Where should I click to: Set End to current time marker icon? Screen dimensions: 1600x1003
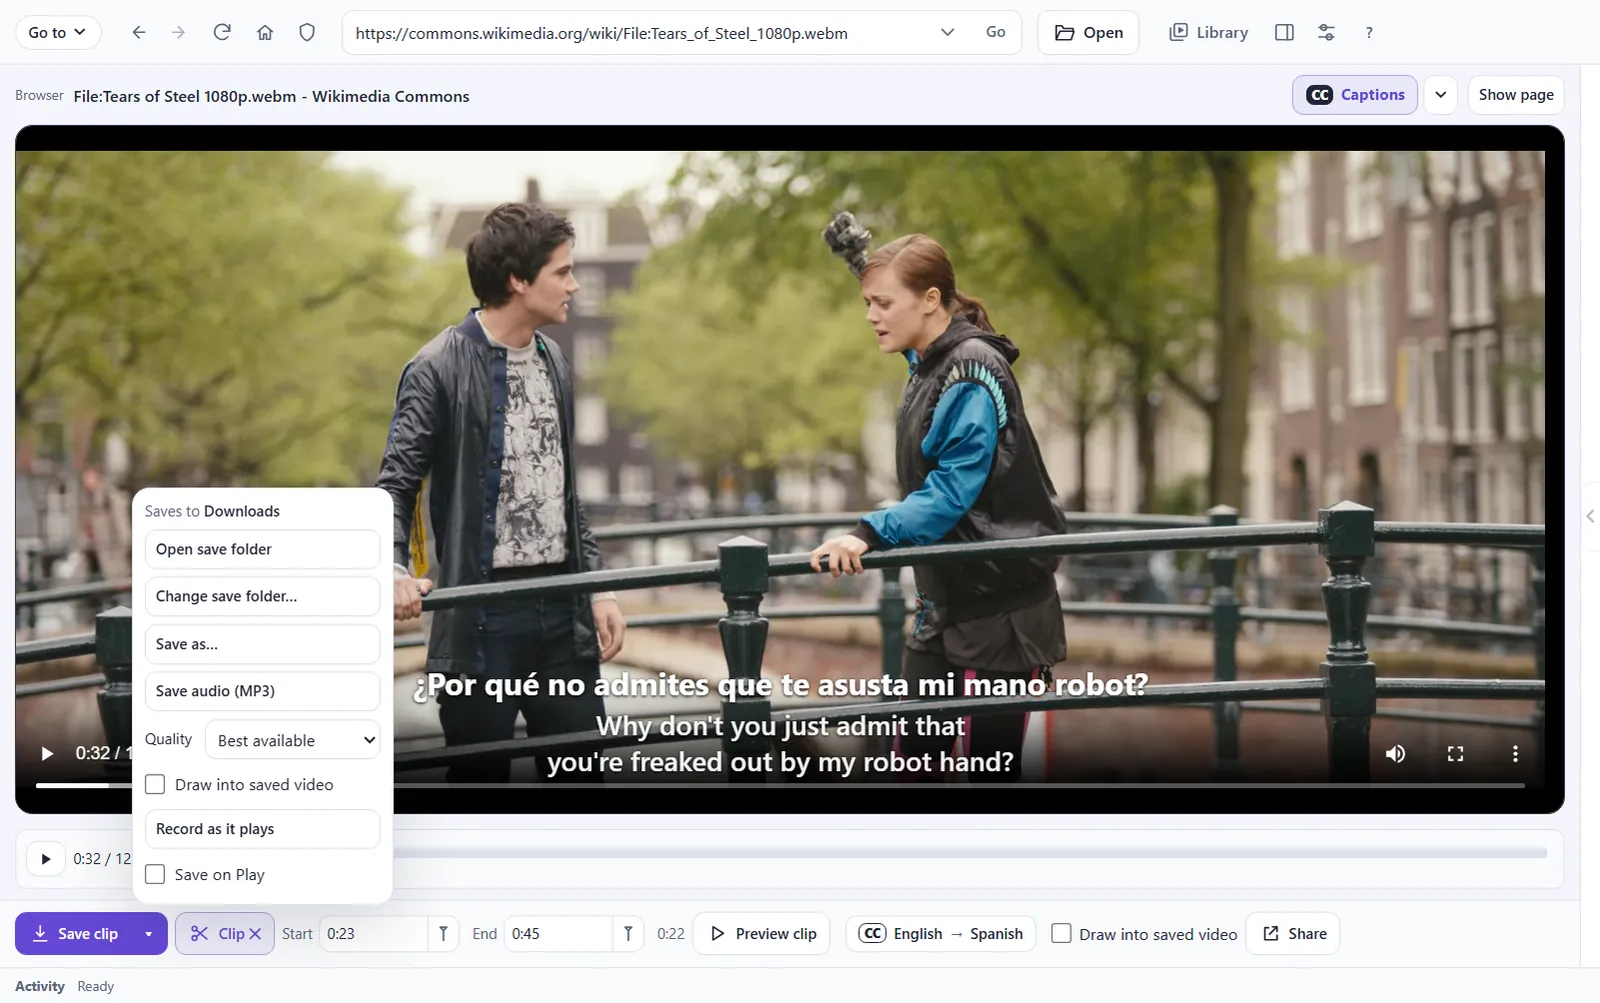point(628,933)
